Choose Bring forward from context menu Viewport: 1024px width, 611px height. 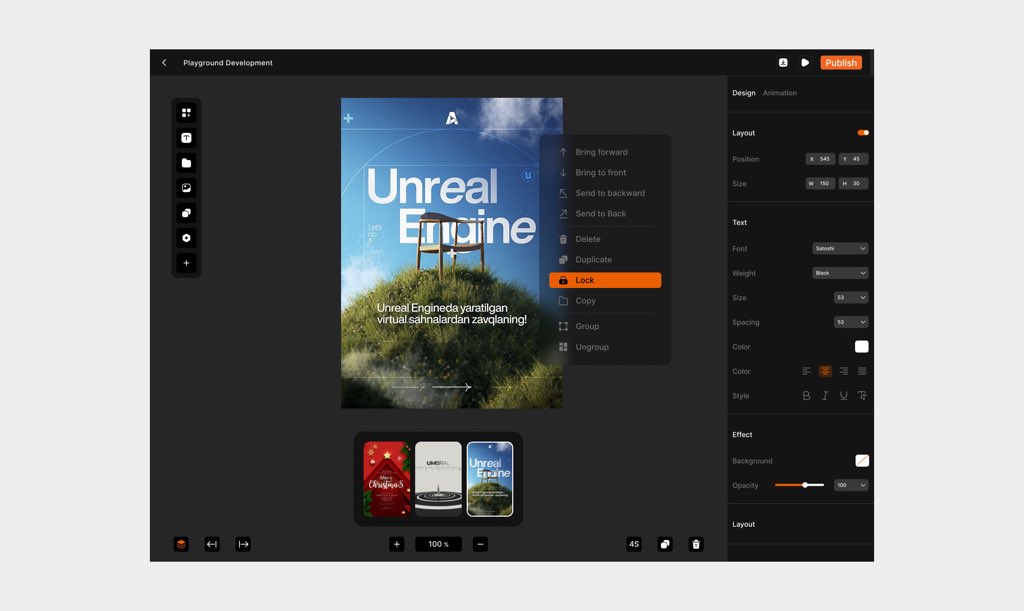pyautogui.click(x=605, y=152)
